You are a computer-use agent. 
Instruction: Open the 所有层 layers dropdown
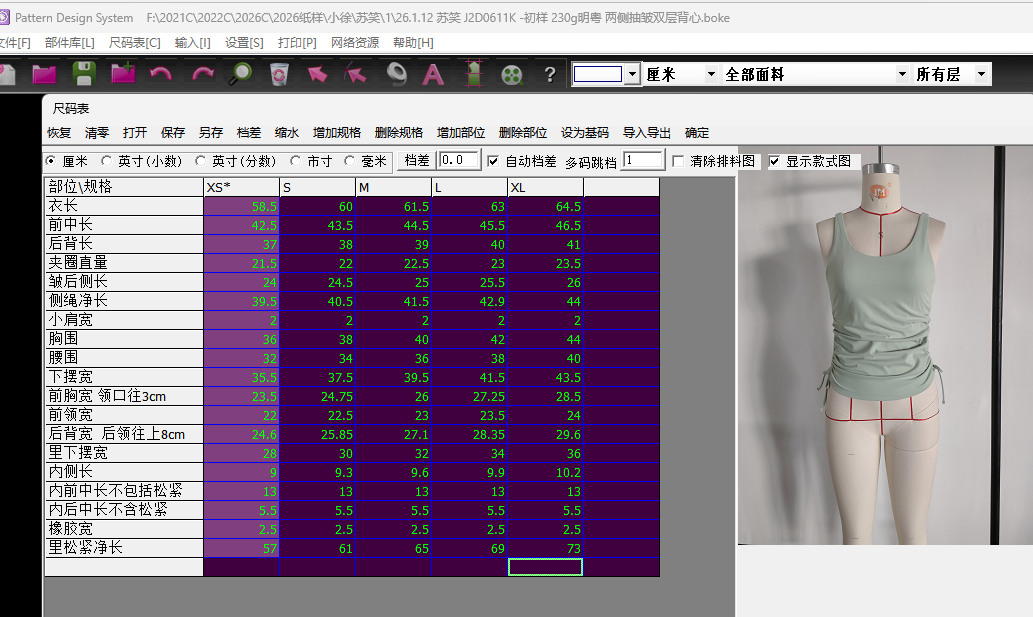[x=982, y=75]
